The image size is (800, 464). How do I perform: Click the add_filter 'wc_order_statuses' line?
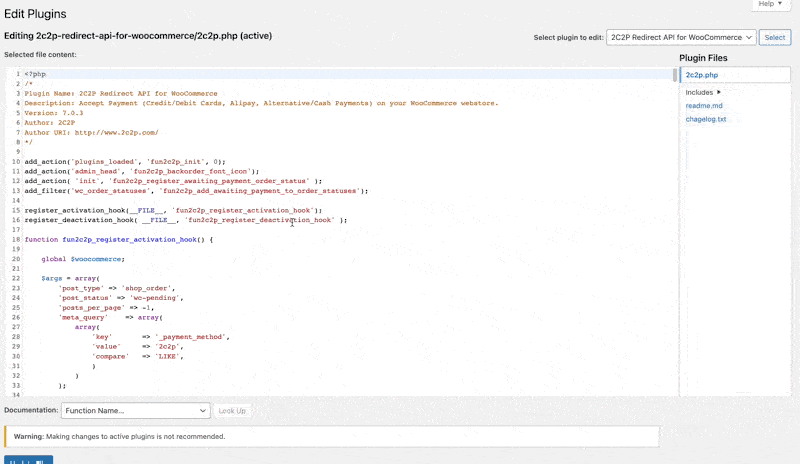196,190
